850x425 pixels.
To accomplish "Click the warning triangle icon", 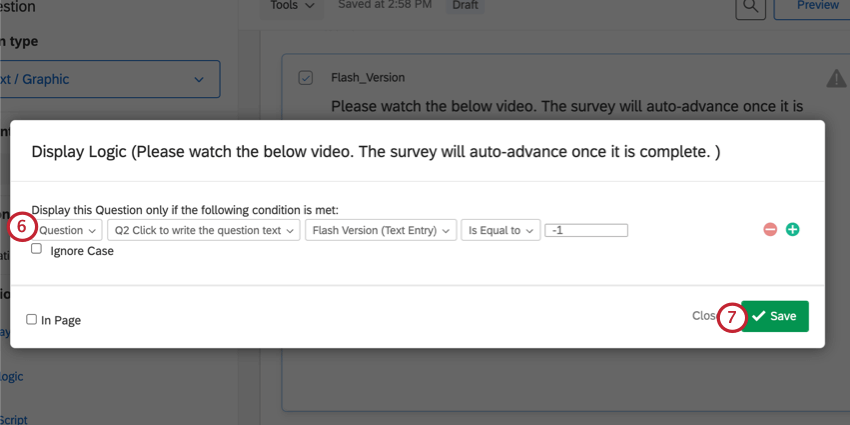I will tap(836, 79).
